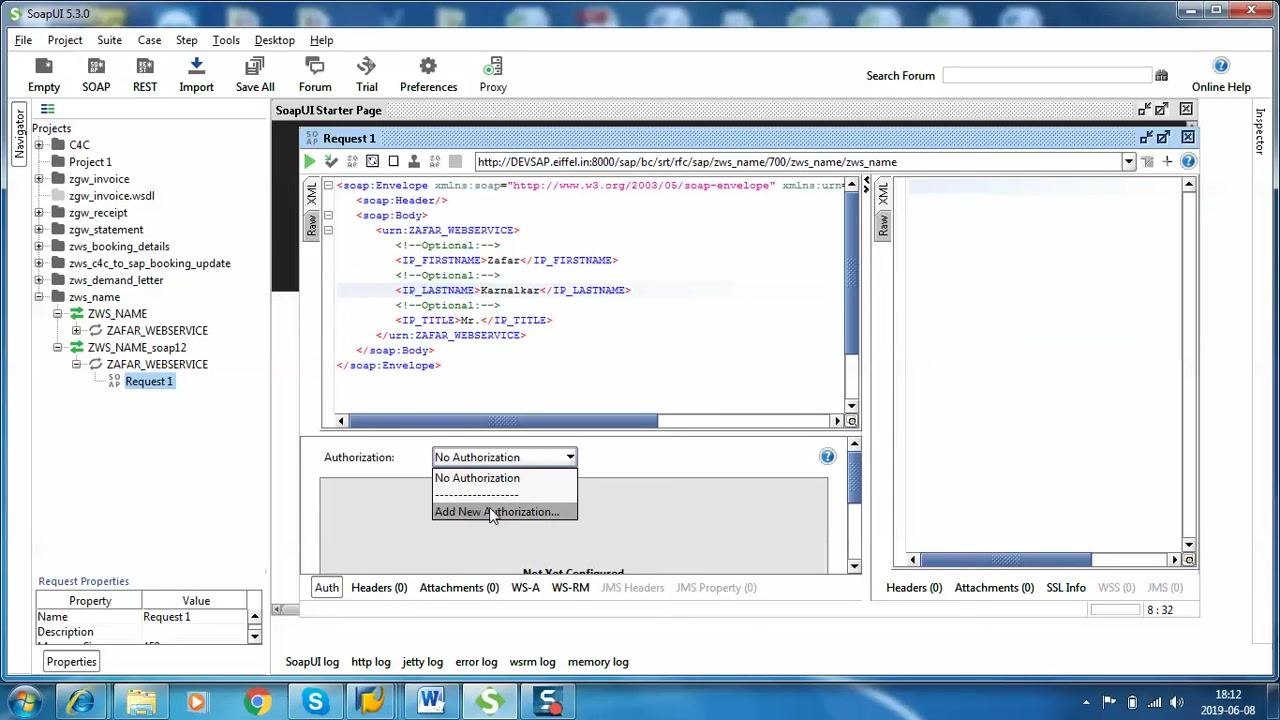Expand ZAFAR_WEBSERVICE under ZWS_NAME

(77, 330)
